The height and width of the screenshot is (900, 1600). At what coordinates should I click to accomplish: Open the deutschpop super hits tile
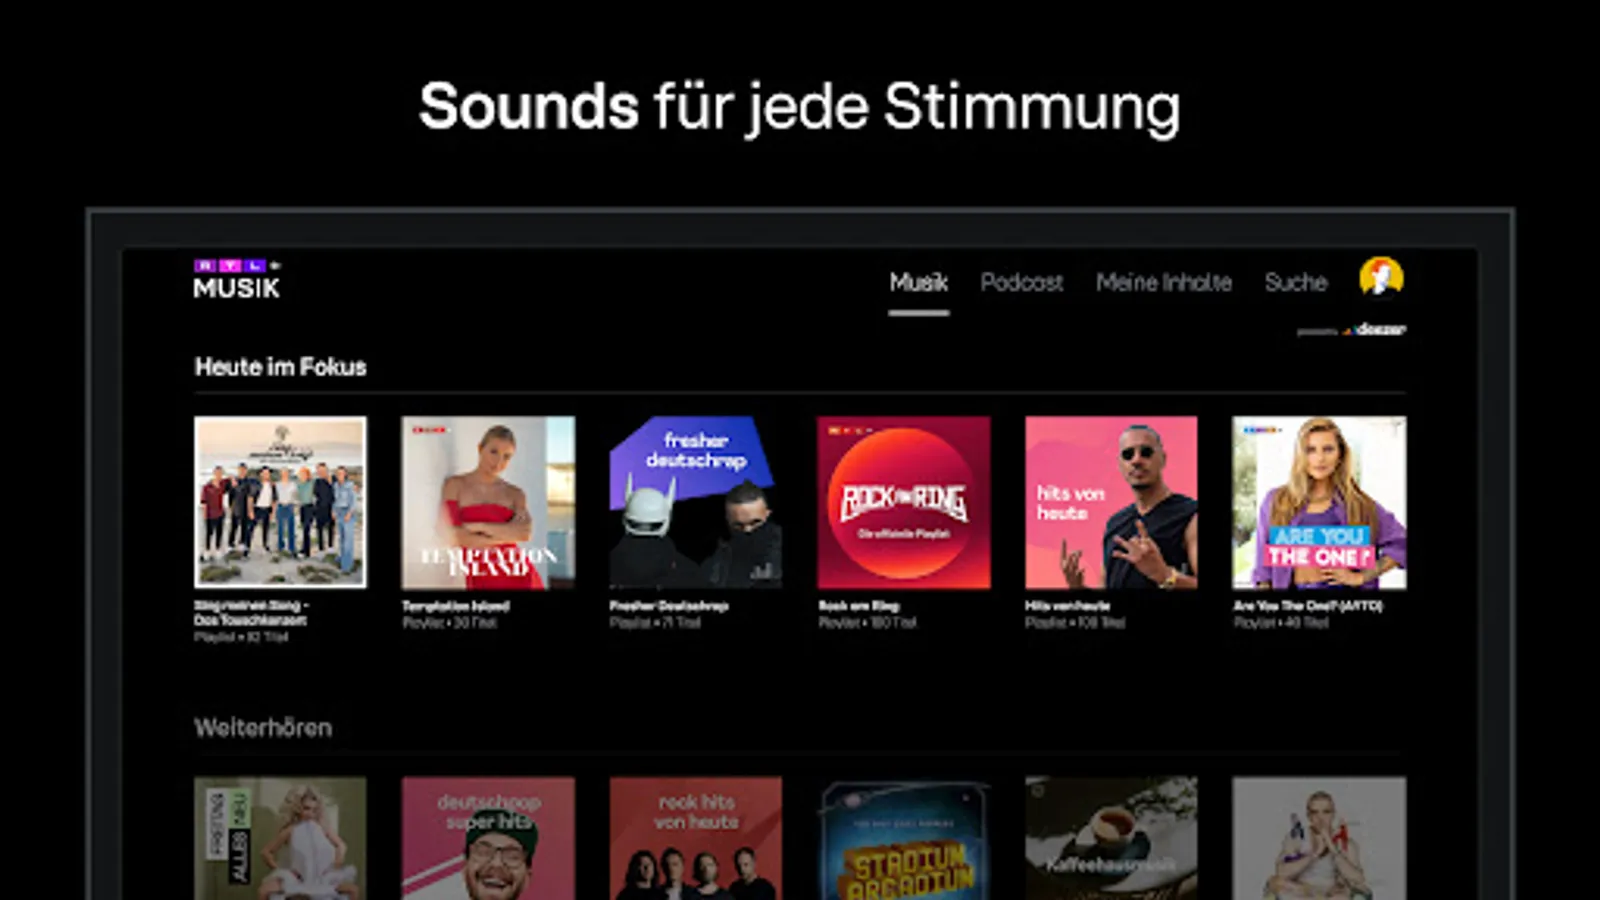coord(488,838)
